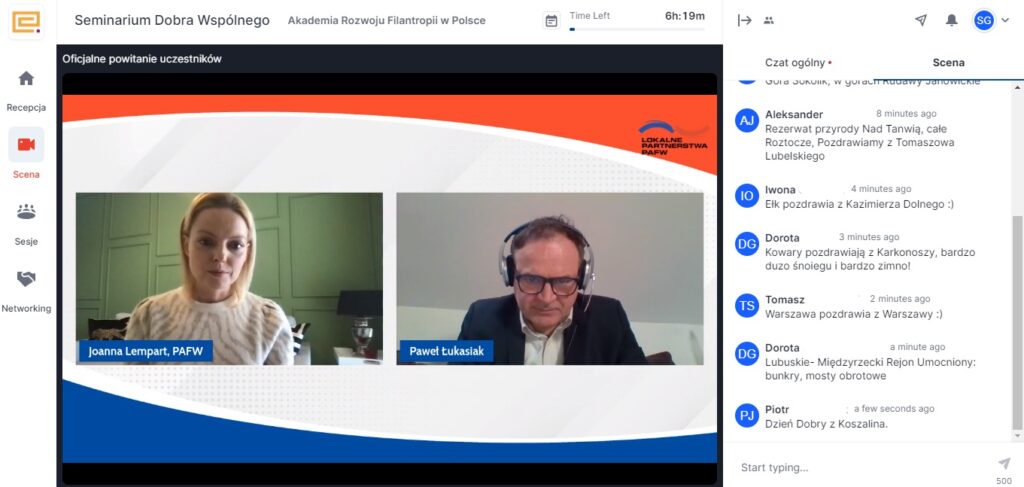Click PJ avatar of Piotr
The image size is (1024, 487).
point(746,415)
